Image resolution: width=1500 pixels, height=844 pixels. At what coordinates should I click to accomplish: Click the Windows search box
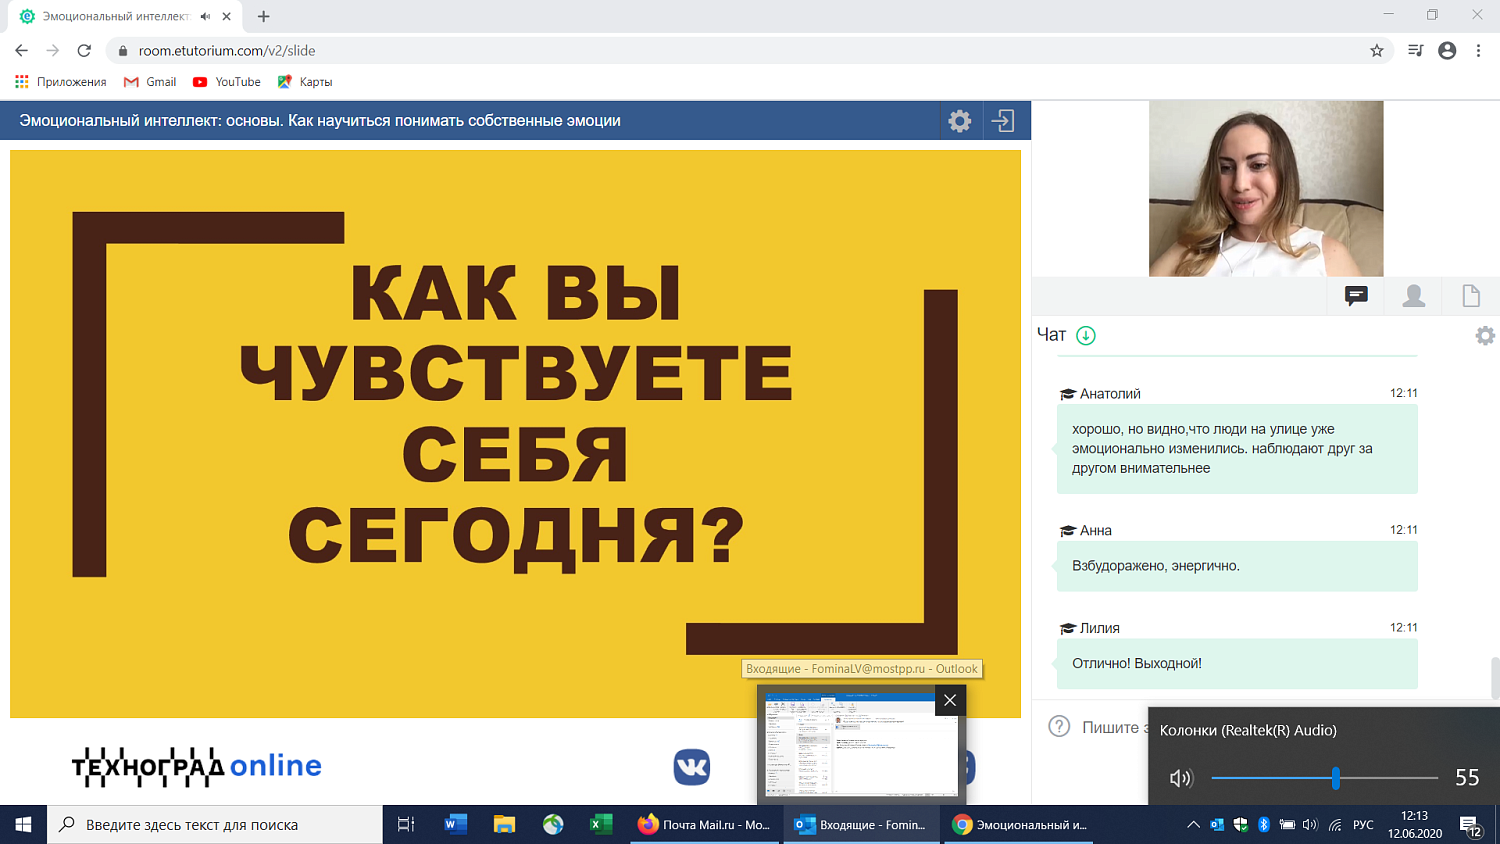(215, 824)
